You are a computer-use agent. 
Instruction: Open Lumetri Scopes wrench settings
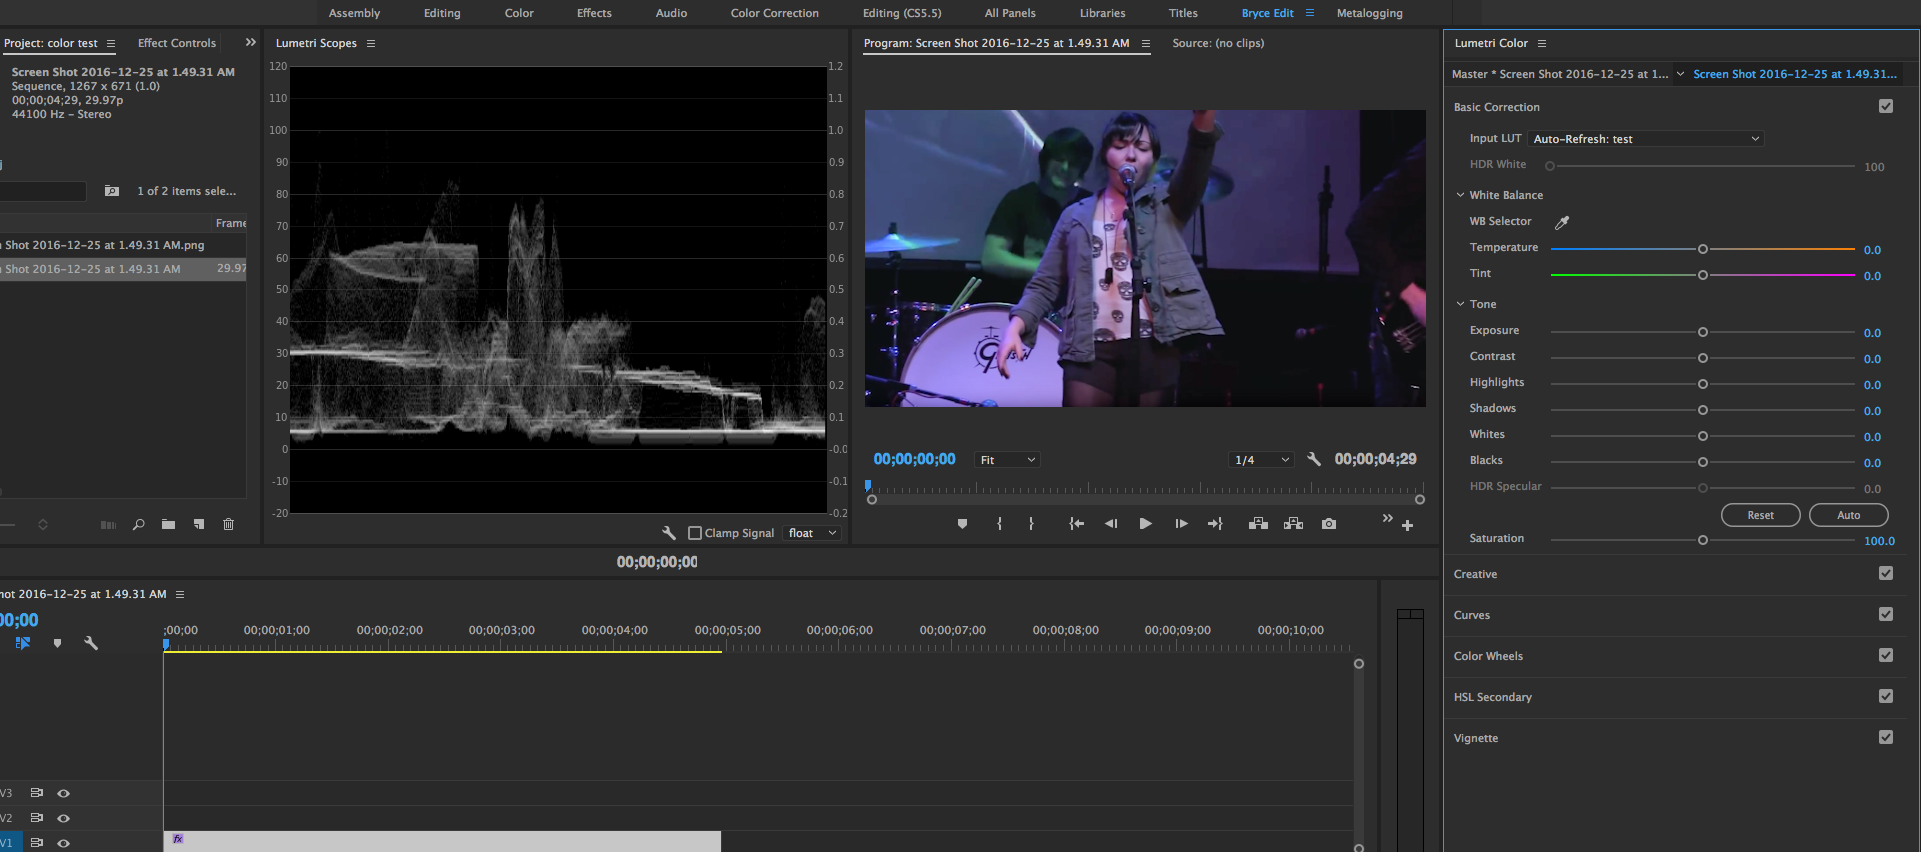click(x=669, y=533)
